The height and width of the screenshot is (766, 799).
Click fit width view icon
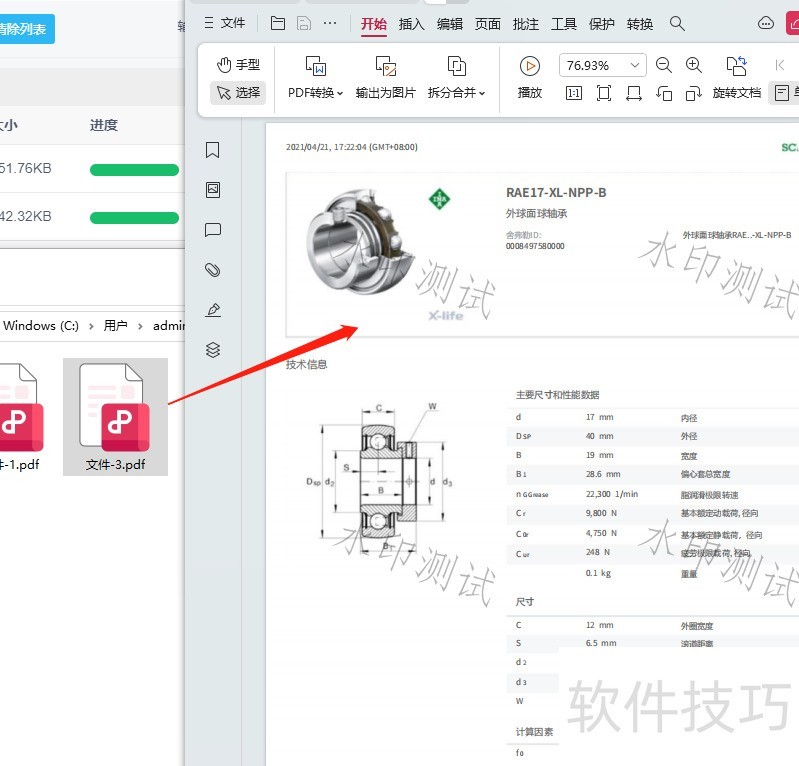click(634, 93)
